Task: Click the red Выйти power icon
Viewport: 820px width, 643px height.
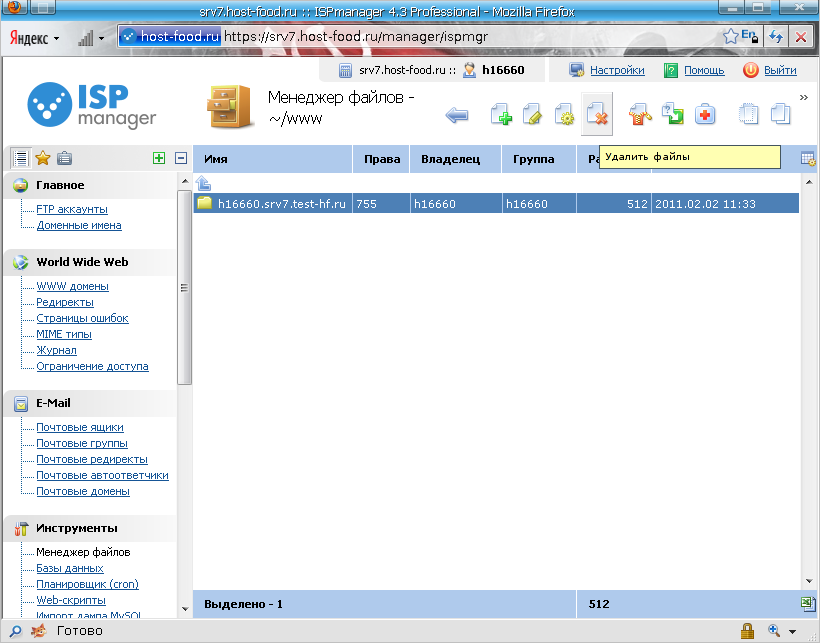Action: click(750, 70)
